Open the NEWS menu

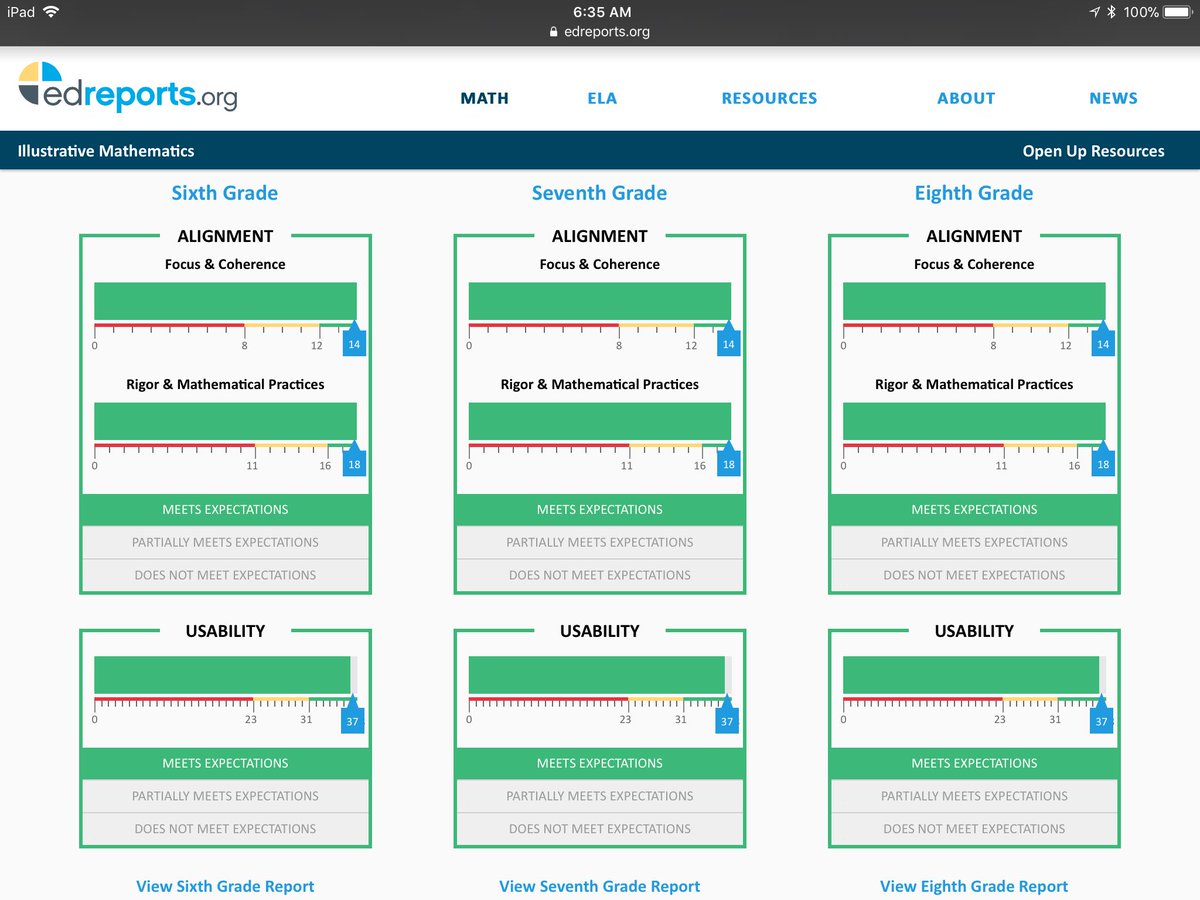(1113, 98)
